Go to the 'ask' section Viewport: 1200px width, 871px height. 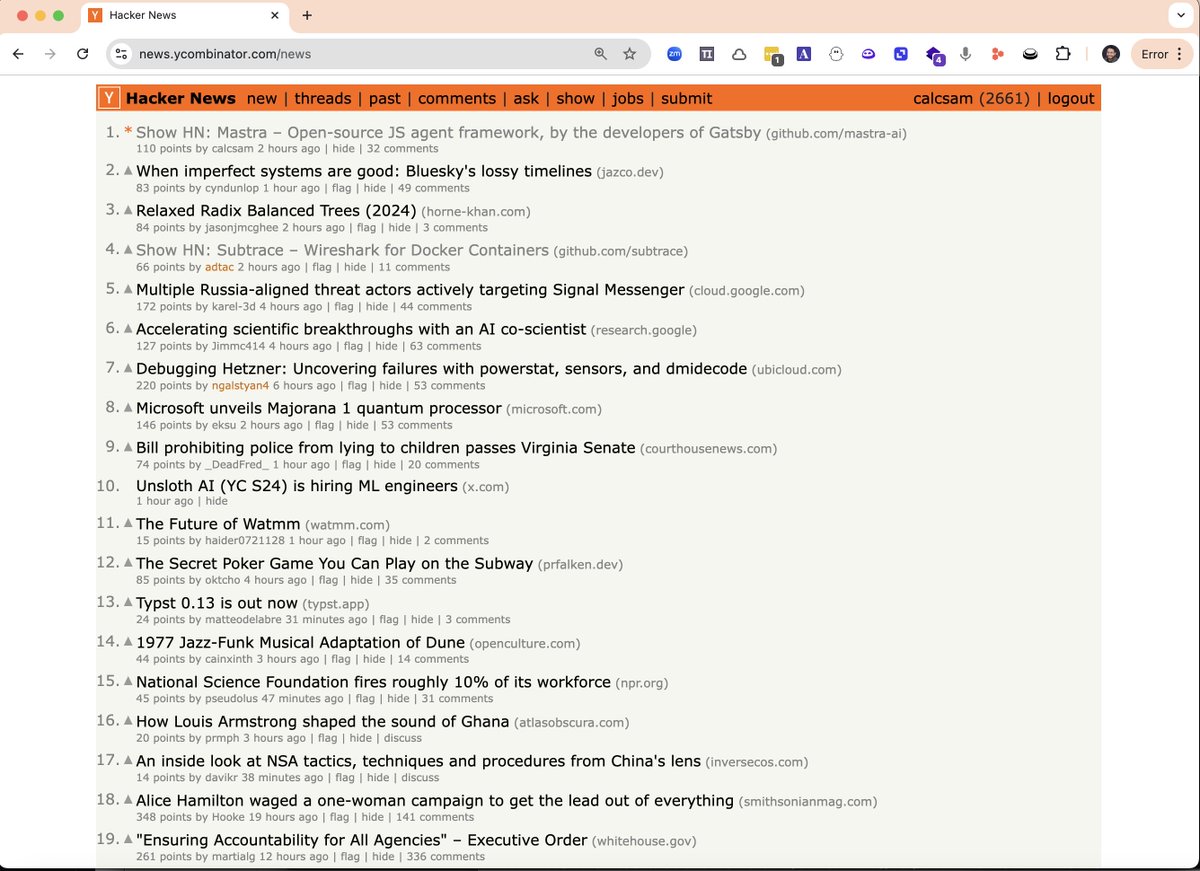click(526, 98)
